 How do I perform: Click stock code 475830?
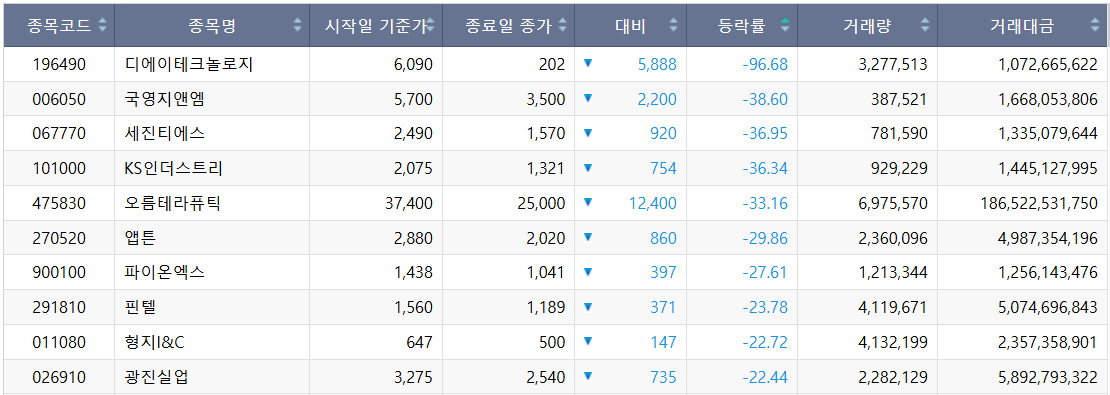(x=59, y=204)
